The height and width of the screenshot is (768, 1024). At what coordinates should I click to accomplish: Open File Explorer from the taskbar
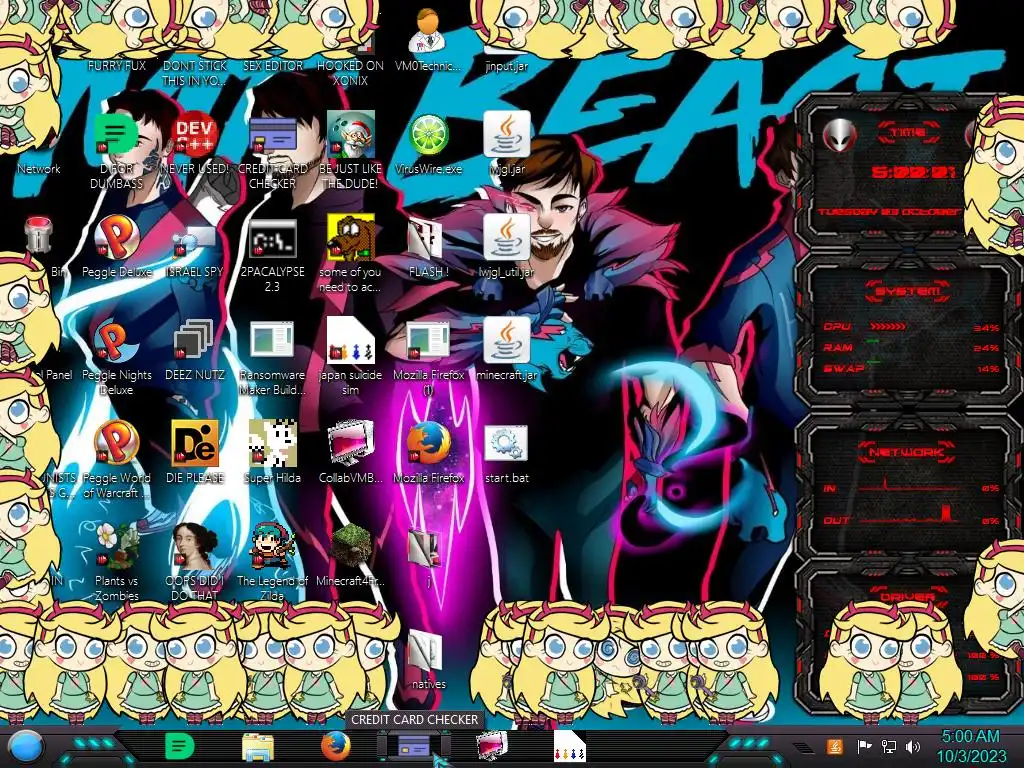pos(258,747)
